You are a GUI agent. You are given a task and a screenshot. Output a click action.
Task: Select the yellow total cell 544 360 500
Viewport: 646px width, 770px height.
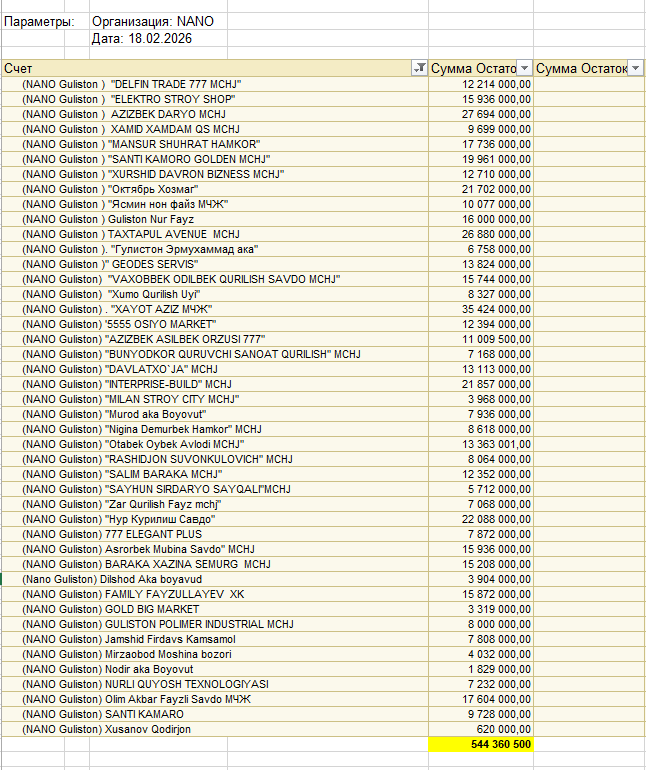coord(481,744)
